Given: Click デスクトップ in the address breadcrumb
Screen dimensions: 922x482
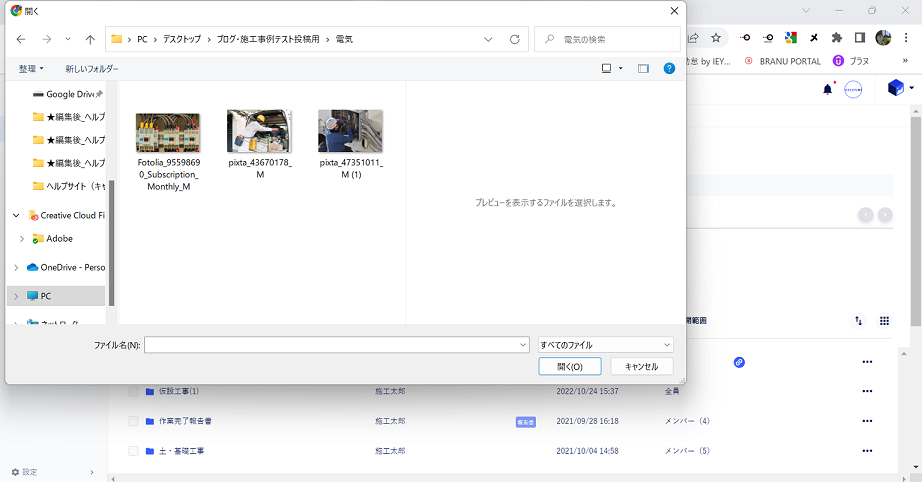Looking at the screenshot, I should pos(182,39).
